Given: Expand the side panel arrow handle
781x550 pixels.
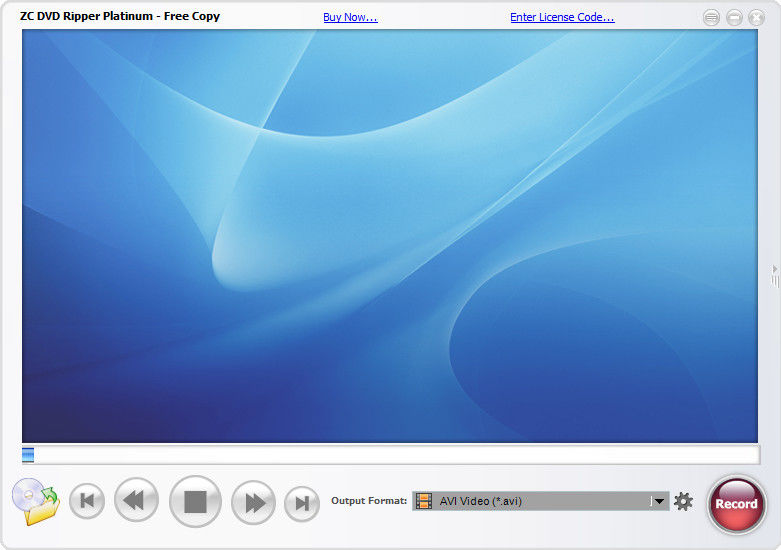Looking at the screenshot, I should (x=775, y=275).
